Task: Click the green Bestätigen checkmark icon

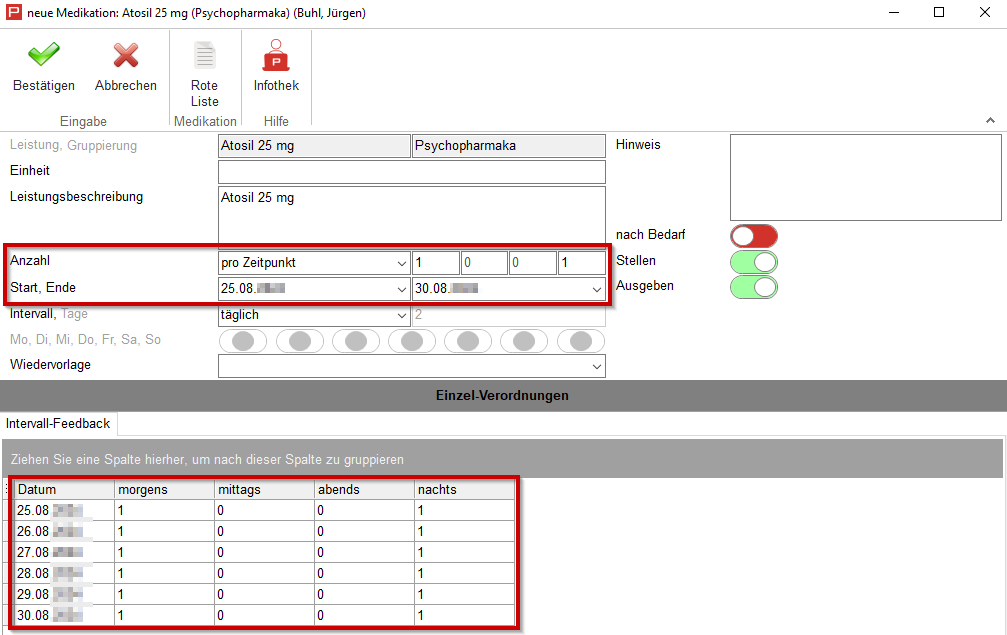Action: tap(43, 56)
